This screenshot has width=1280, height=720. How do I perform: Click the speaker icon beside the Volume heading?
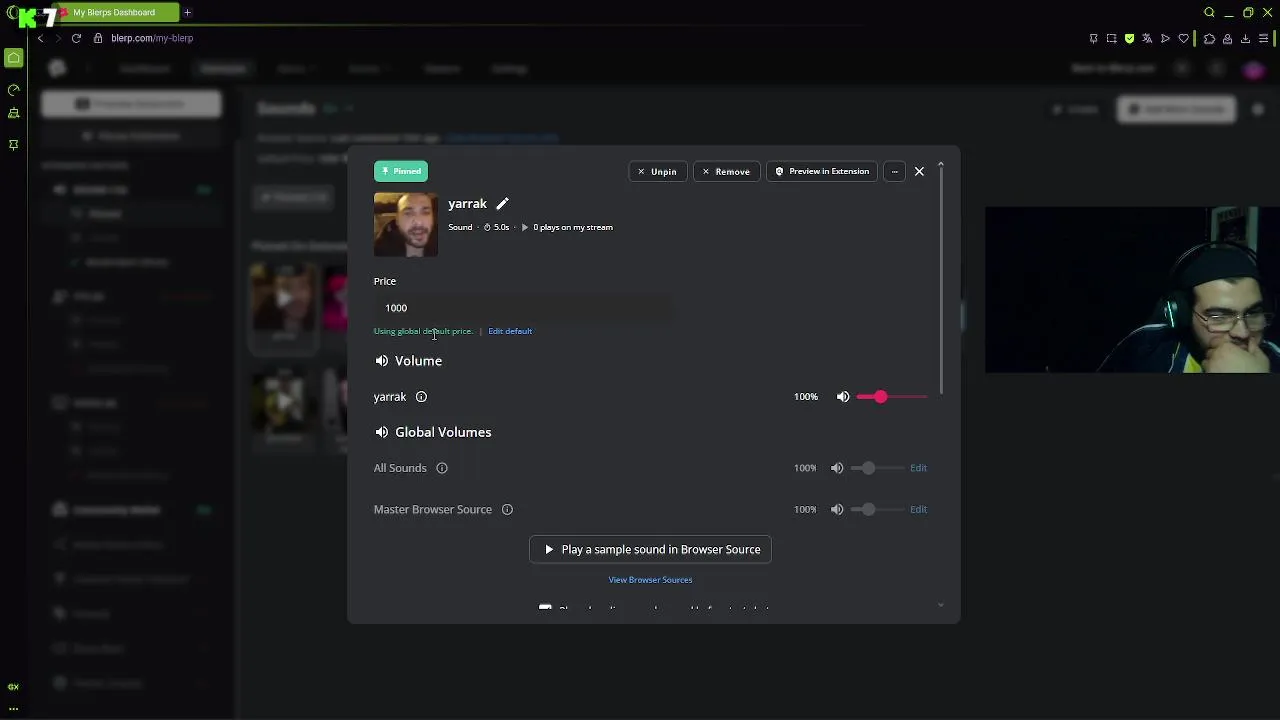381,361
